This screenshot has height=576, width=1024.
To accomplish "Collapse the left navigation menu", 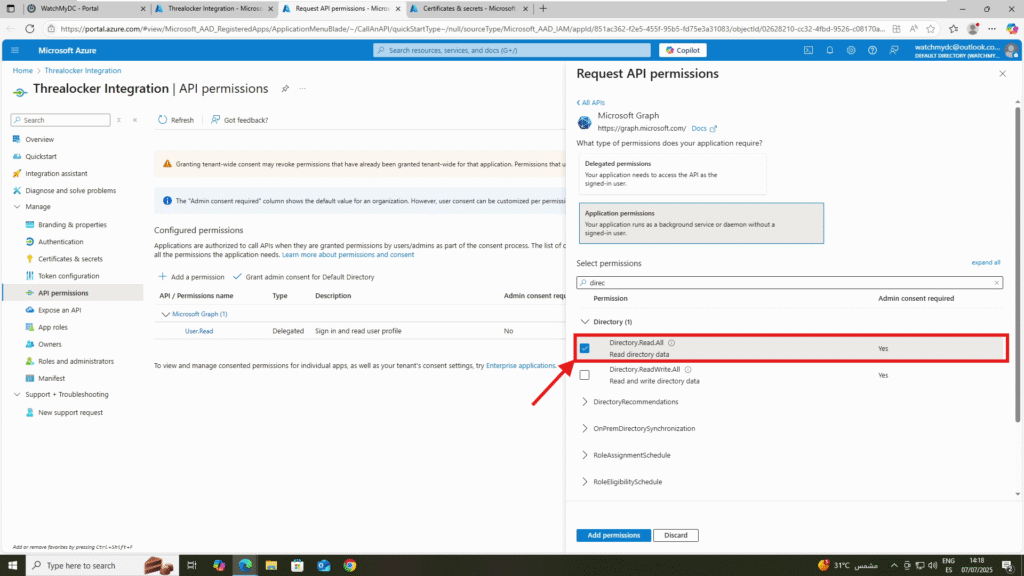I will [135, 120].
